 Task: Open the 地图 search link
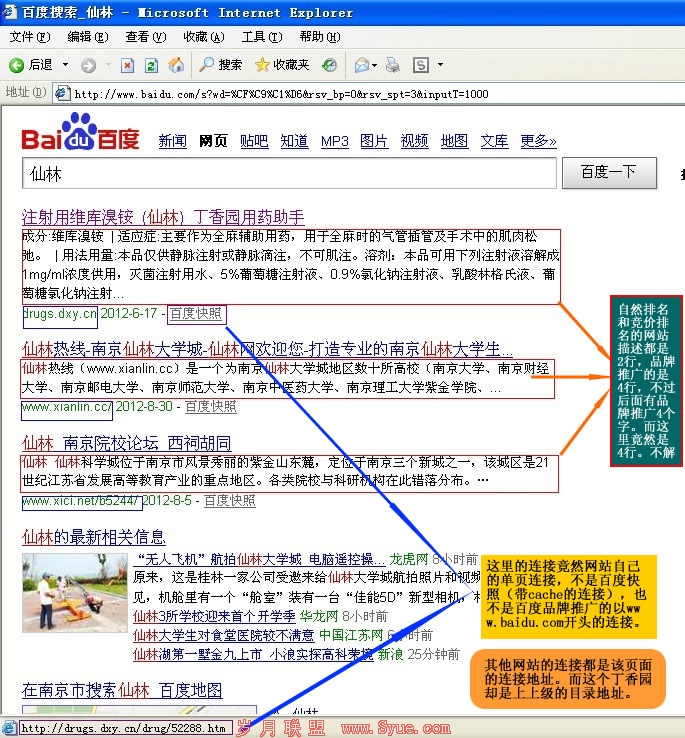pos(454,141)
